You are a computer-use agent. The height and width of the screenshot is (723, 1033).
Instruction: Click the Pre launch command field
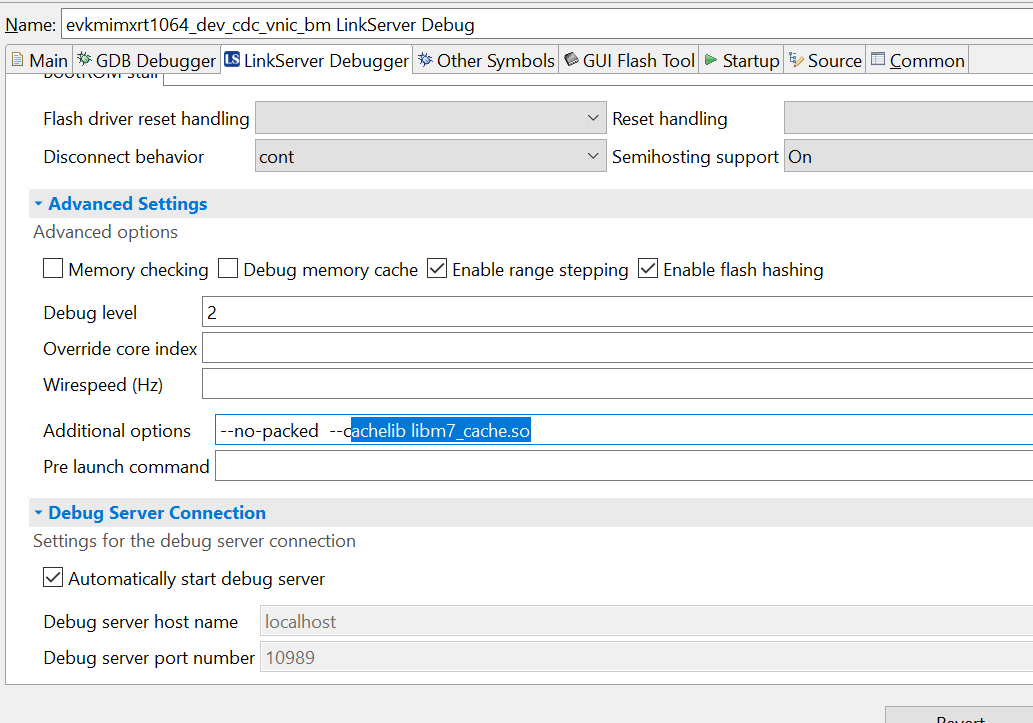point(622,467)
